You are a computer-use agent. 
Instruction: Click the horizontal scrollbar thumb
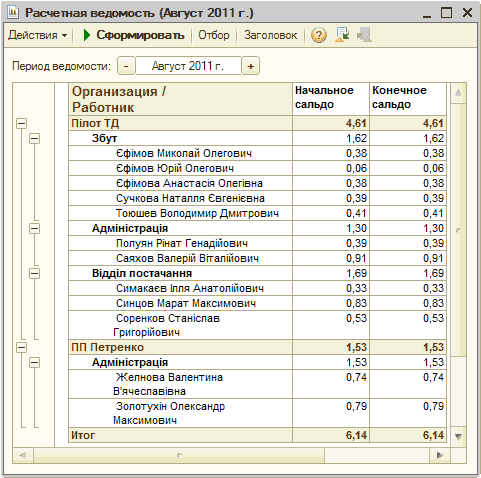[179, 455]
